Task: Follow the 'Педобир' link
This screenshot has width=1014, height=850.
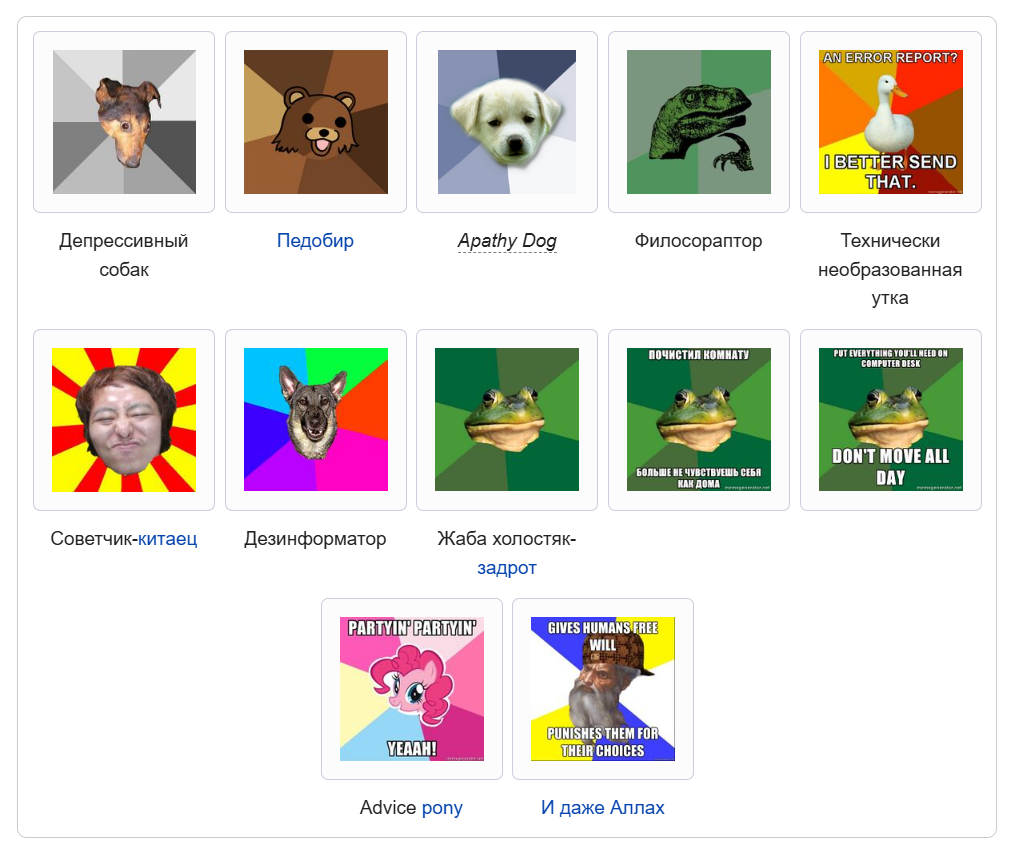Action: click(315, 241)
